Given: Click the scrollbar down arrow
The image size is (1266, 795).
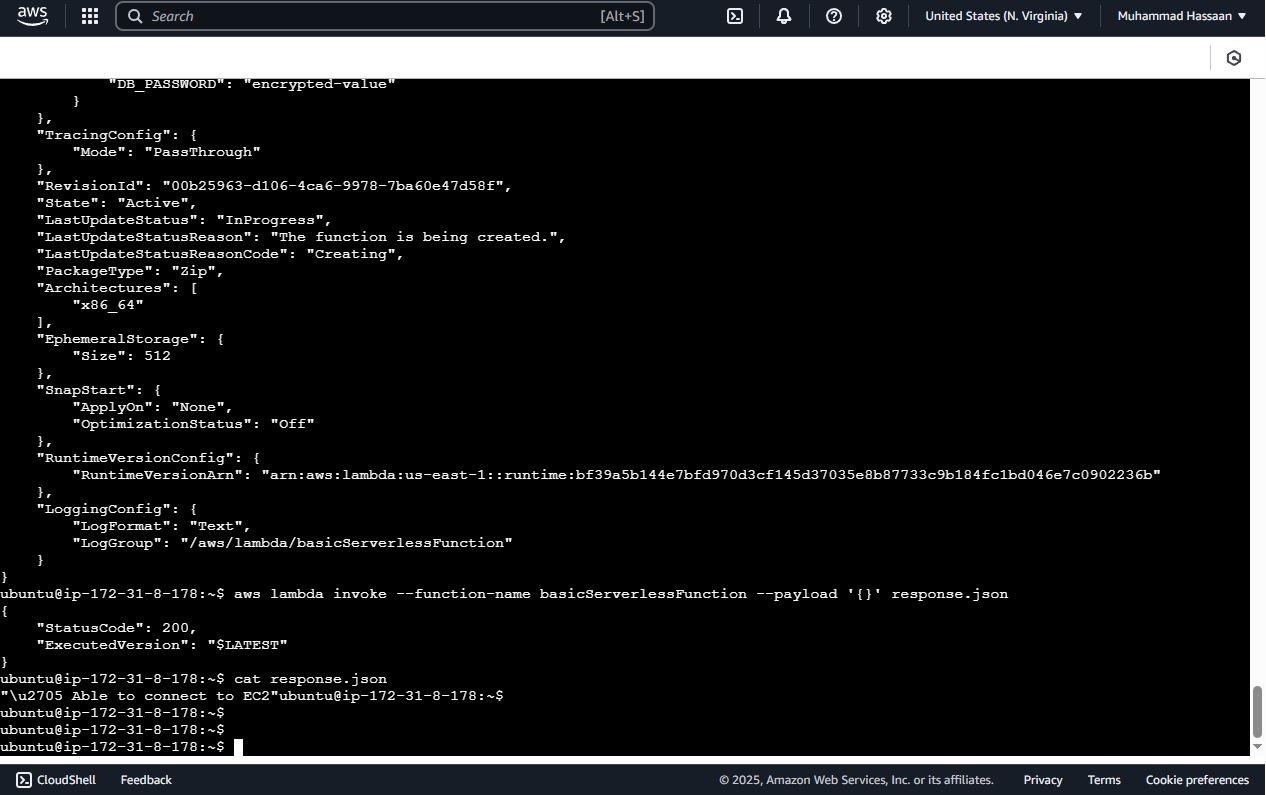Looking at the screenshot, I should click(x=1258, y=747).
